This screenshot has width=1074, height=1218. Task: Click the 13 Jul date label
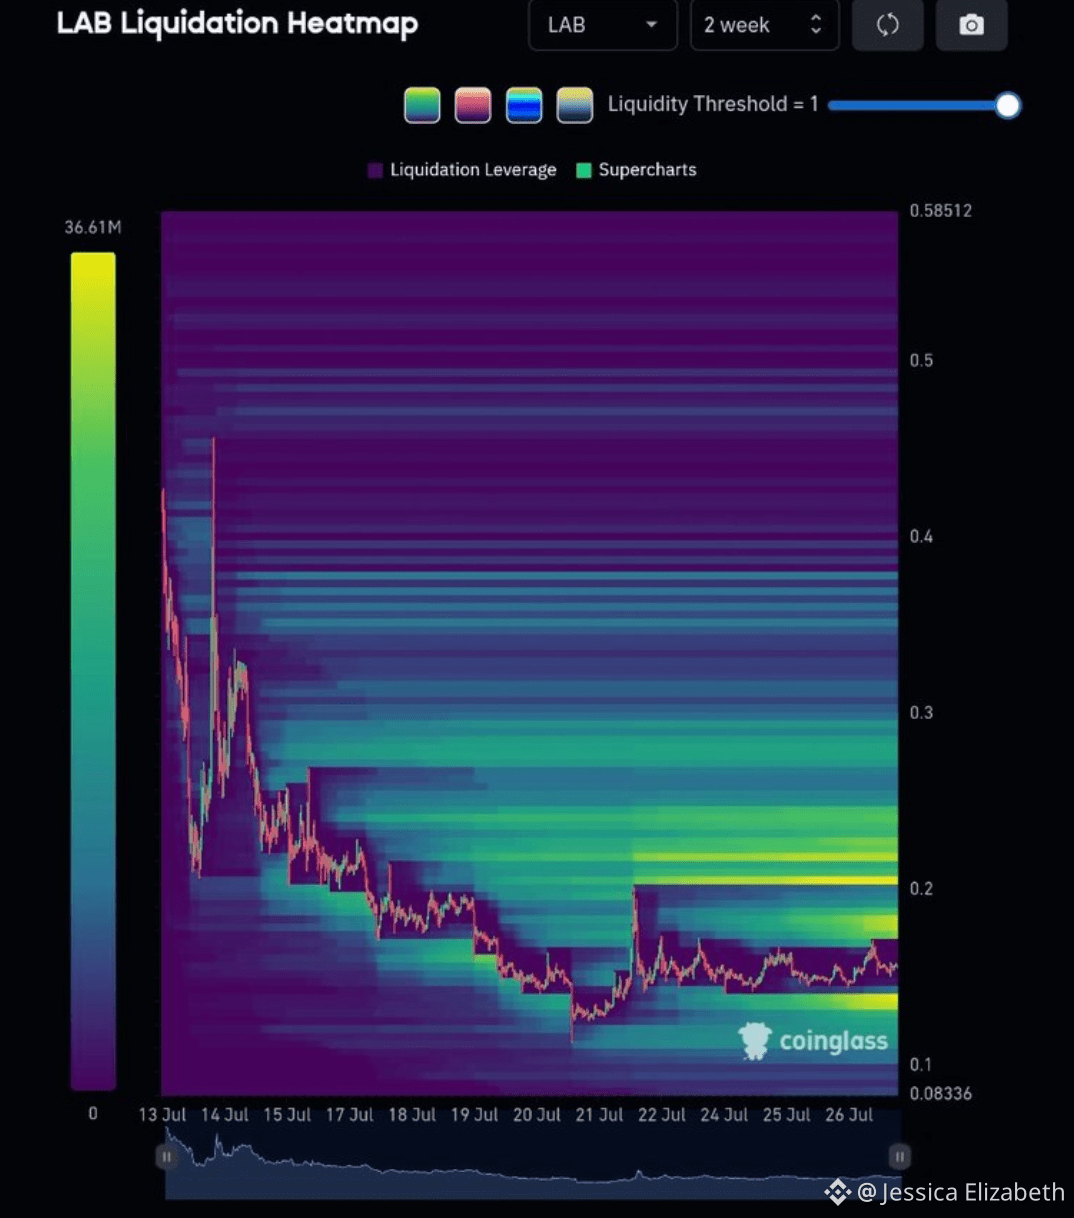pyautogui.click(x=162, y=1114)
